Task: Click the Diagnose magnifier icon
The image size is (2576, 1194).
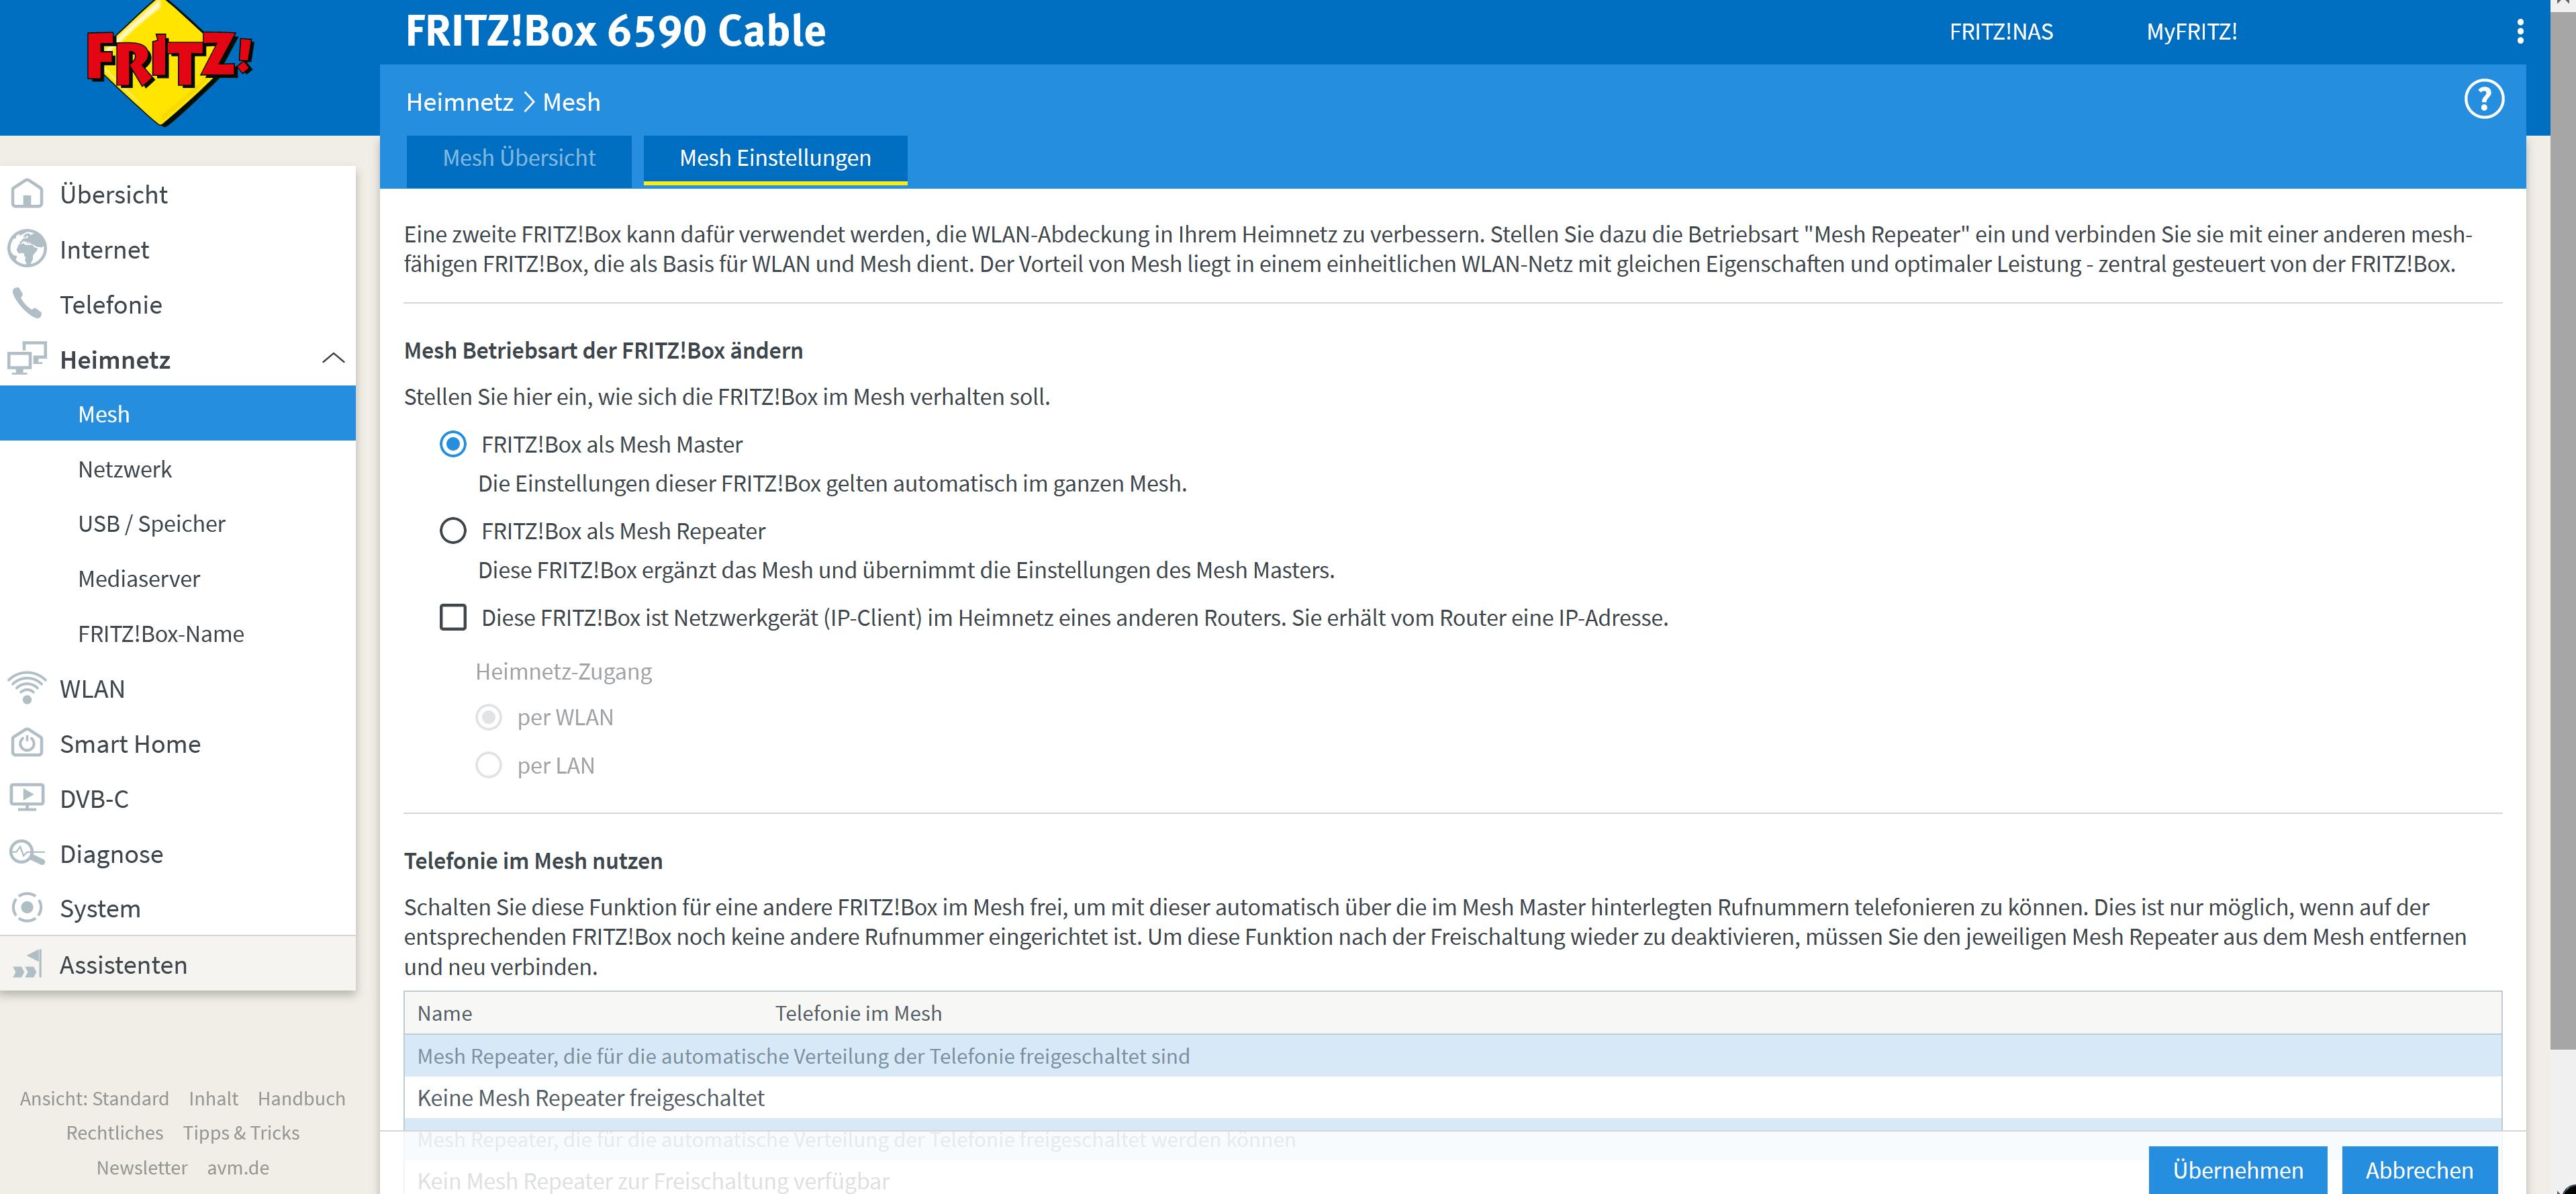Action: [x=27, y=853]
